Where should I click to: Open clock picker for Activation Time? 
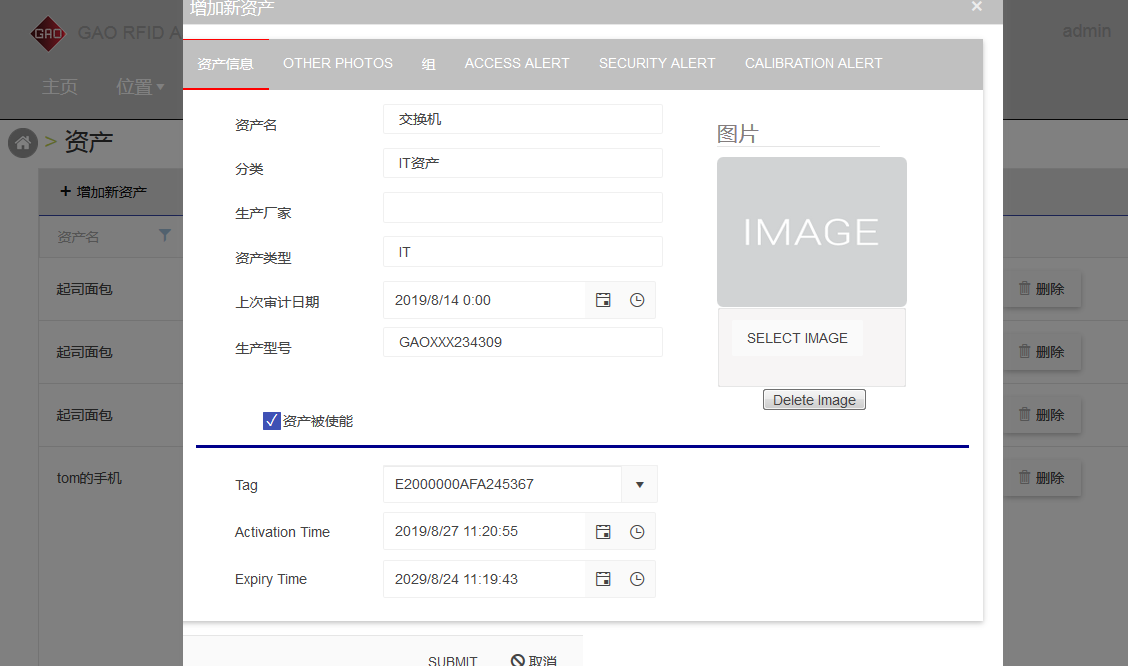pyautogui.click(x=637, y=532)
